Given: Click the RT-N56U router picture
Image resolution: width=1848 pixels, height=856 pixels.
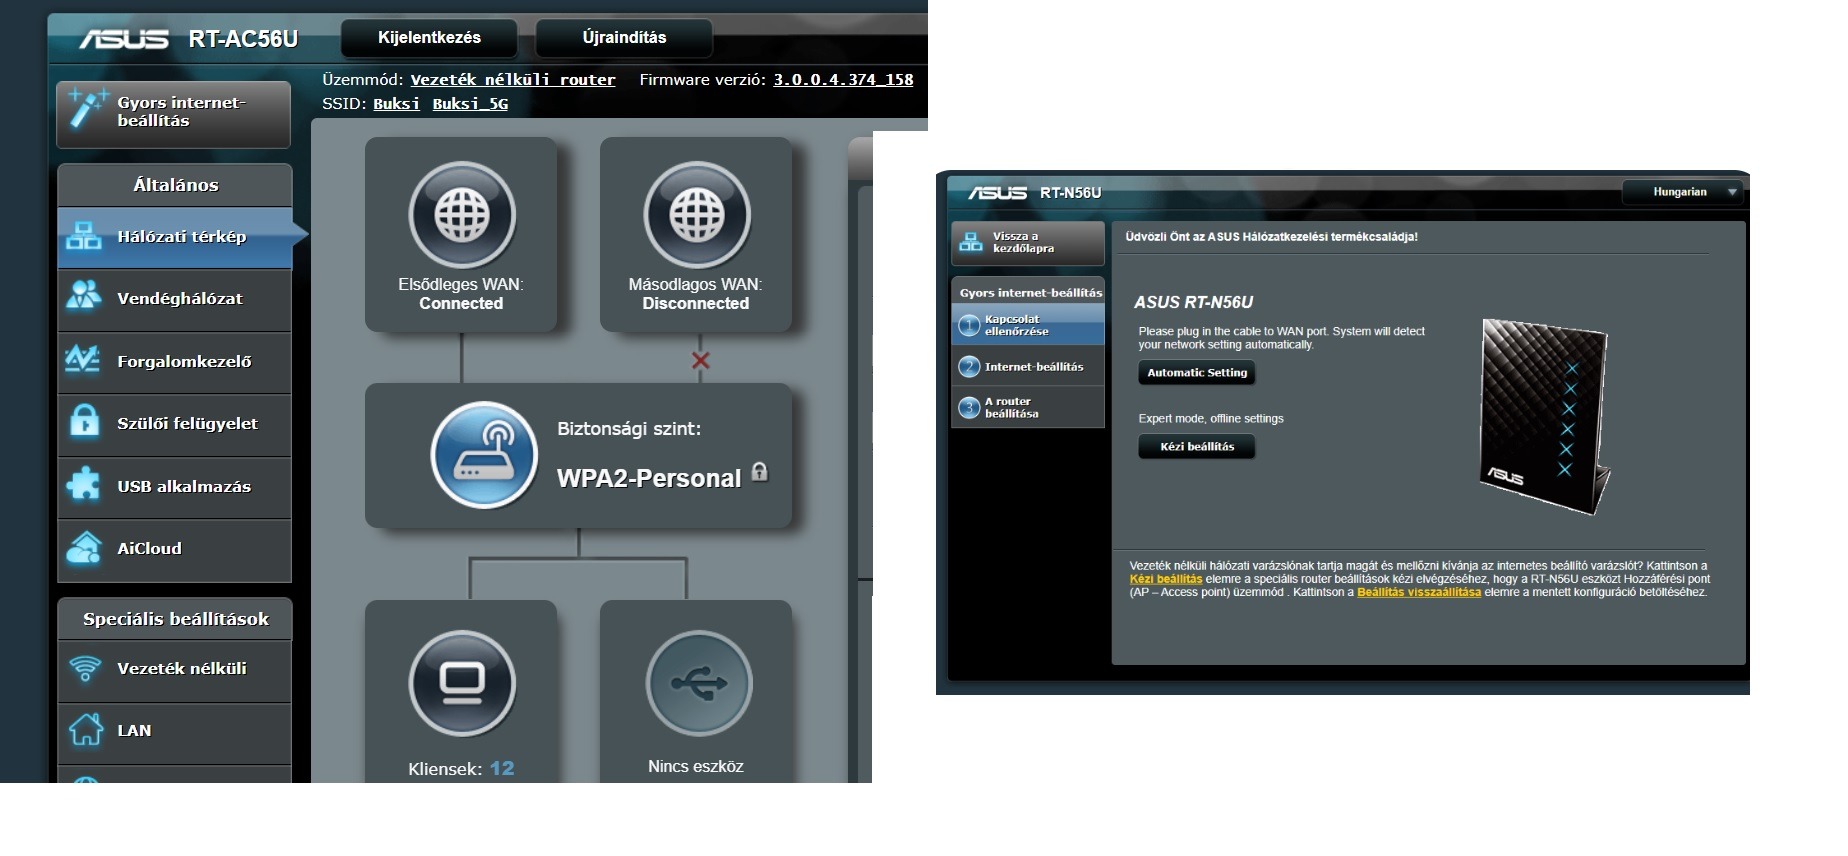Looking at the screenshot, I should tap(1544, 416).
